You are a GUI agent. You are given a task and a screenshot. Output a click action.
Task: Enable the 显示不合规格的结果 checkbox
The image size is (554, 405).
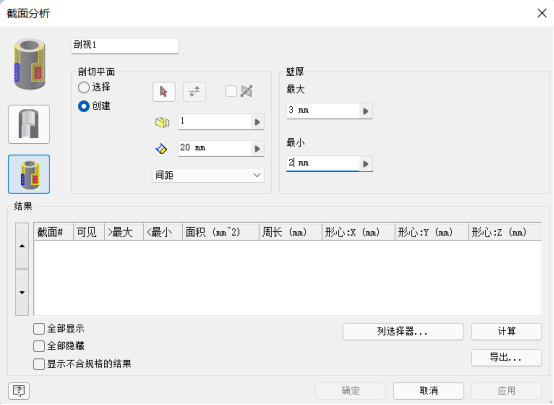[x=39, y=364]
